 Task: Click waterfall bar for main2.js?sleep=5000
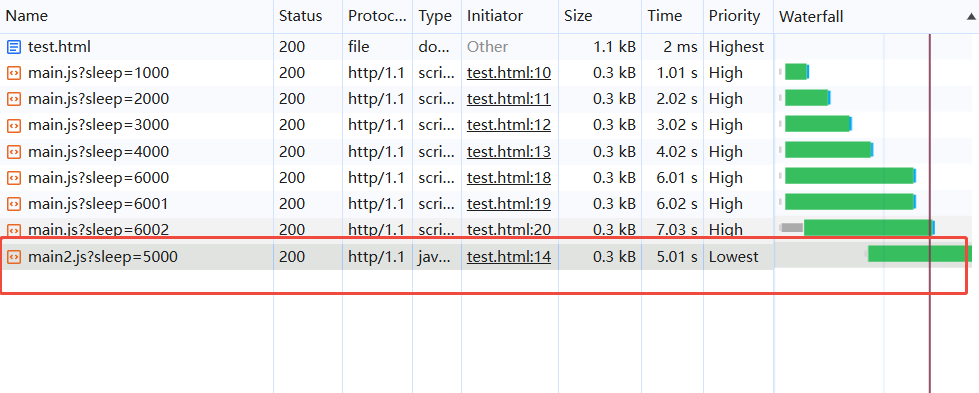(920, 254)
